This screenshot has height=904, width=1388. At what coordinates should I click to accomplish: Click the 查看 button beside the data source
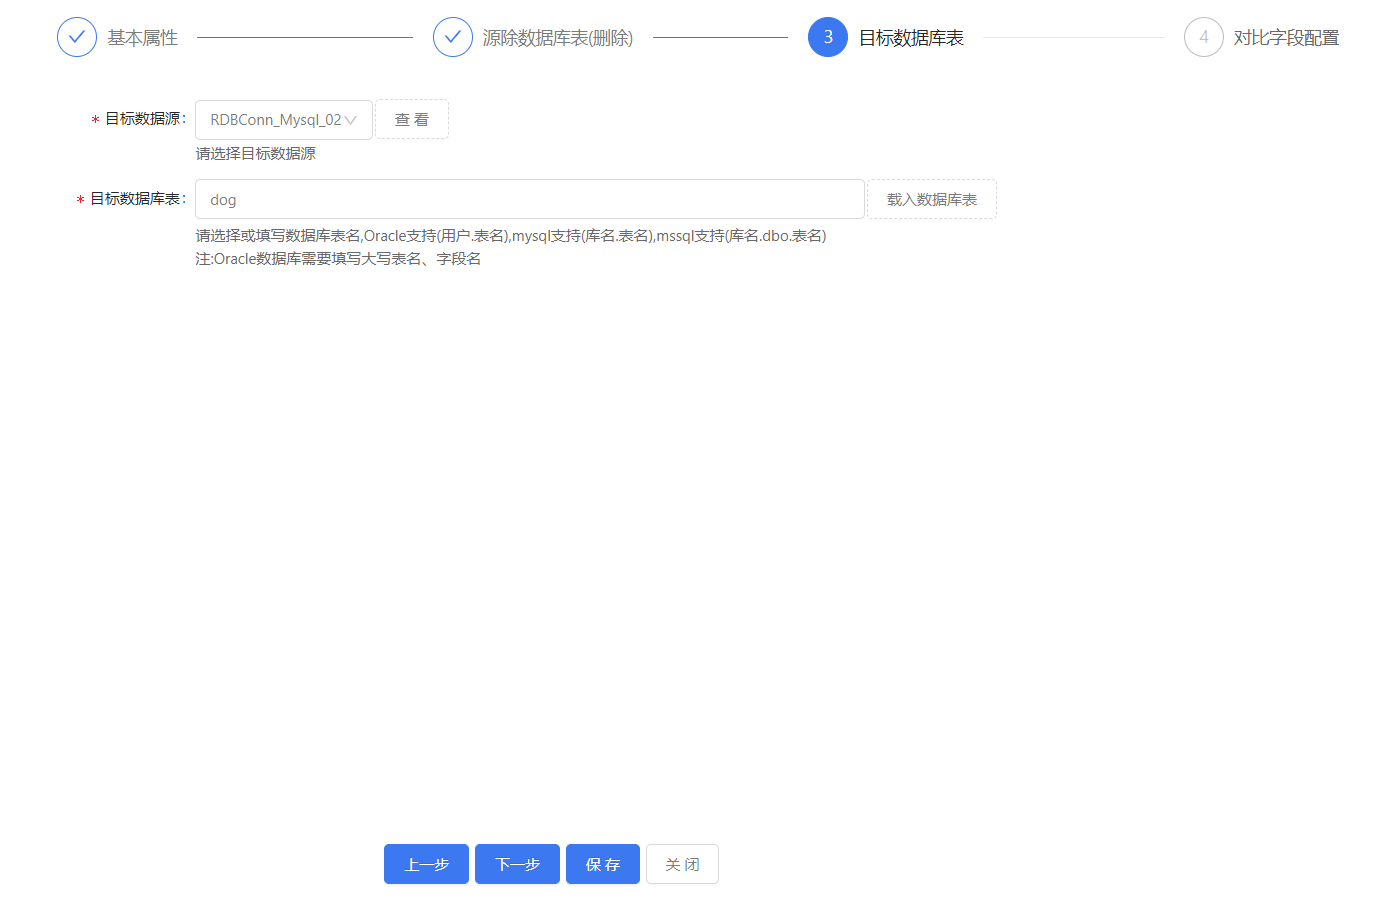pyautogui.click(x=412, y=120)
